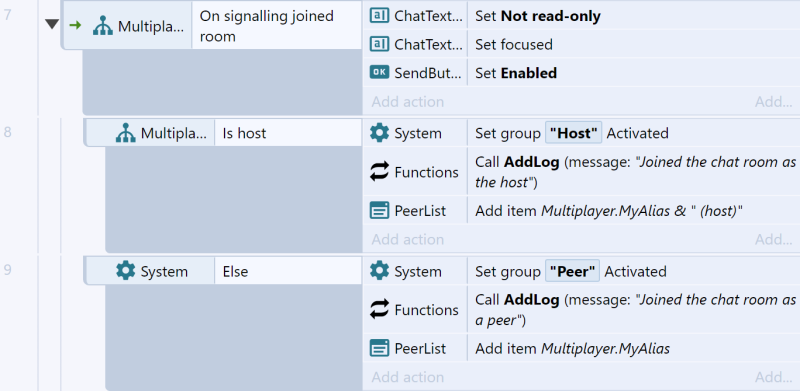Click Functions icon for host AddLog call

pyautogui.click(x=379, y=172)
